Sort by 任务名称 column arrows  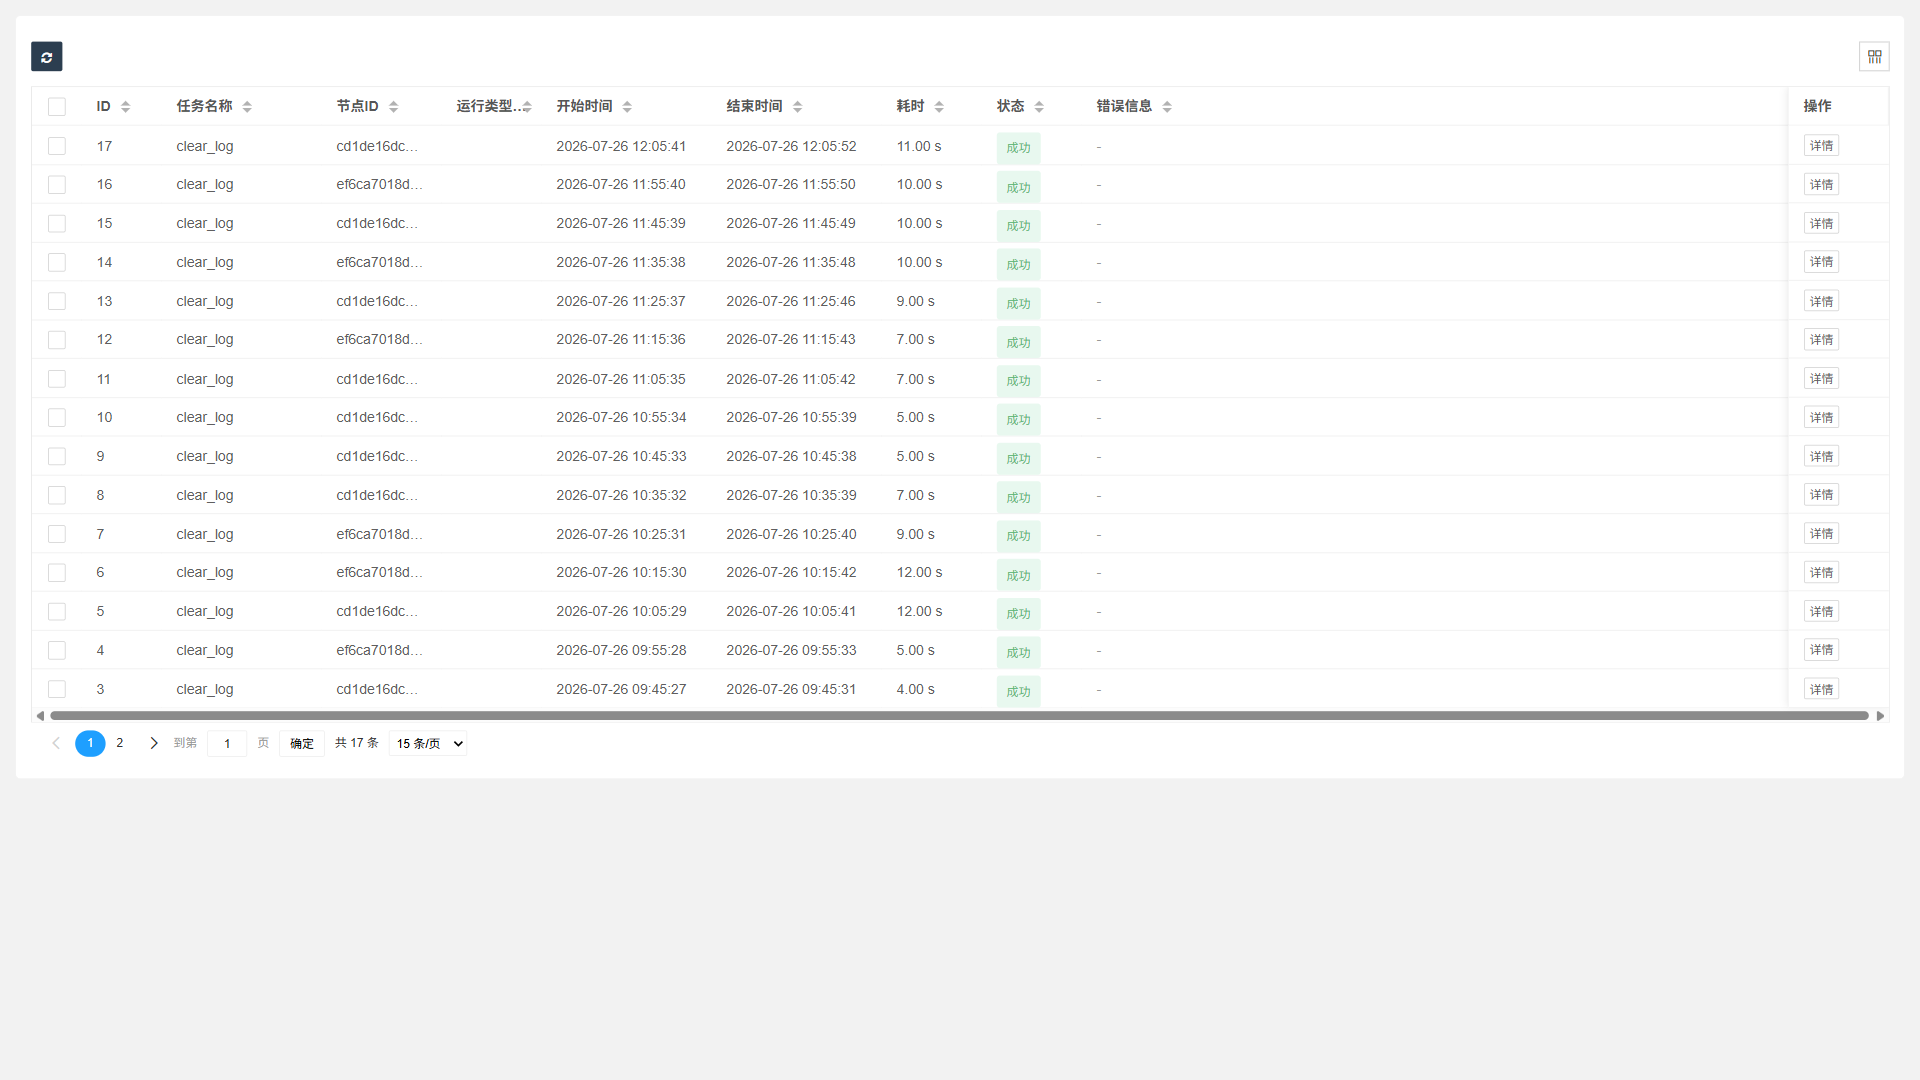pos(247,107)
